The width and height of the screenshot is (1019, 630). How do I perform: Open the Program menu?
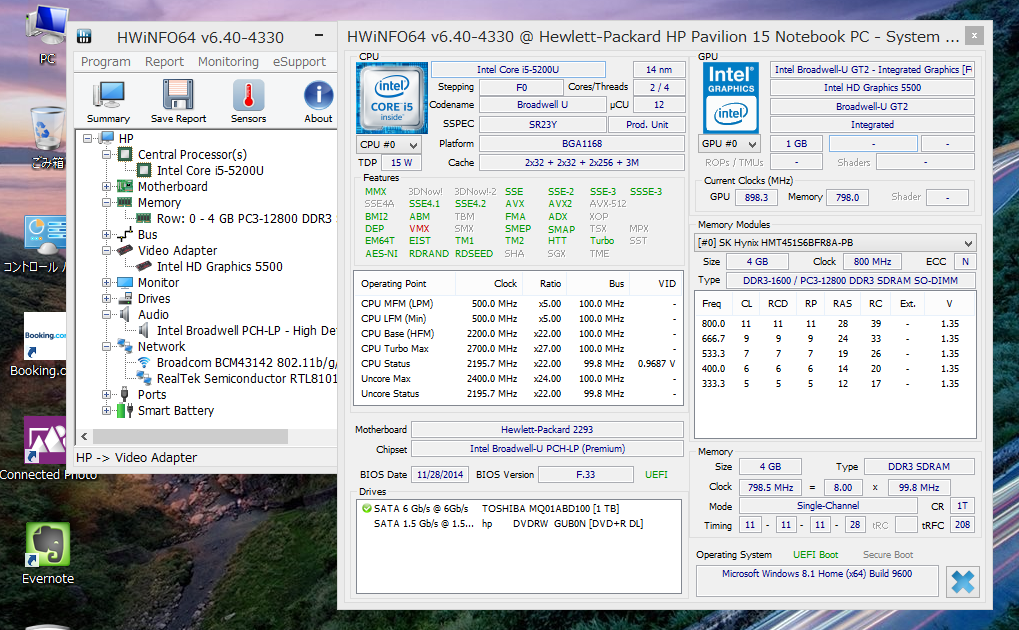[106, 61]
